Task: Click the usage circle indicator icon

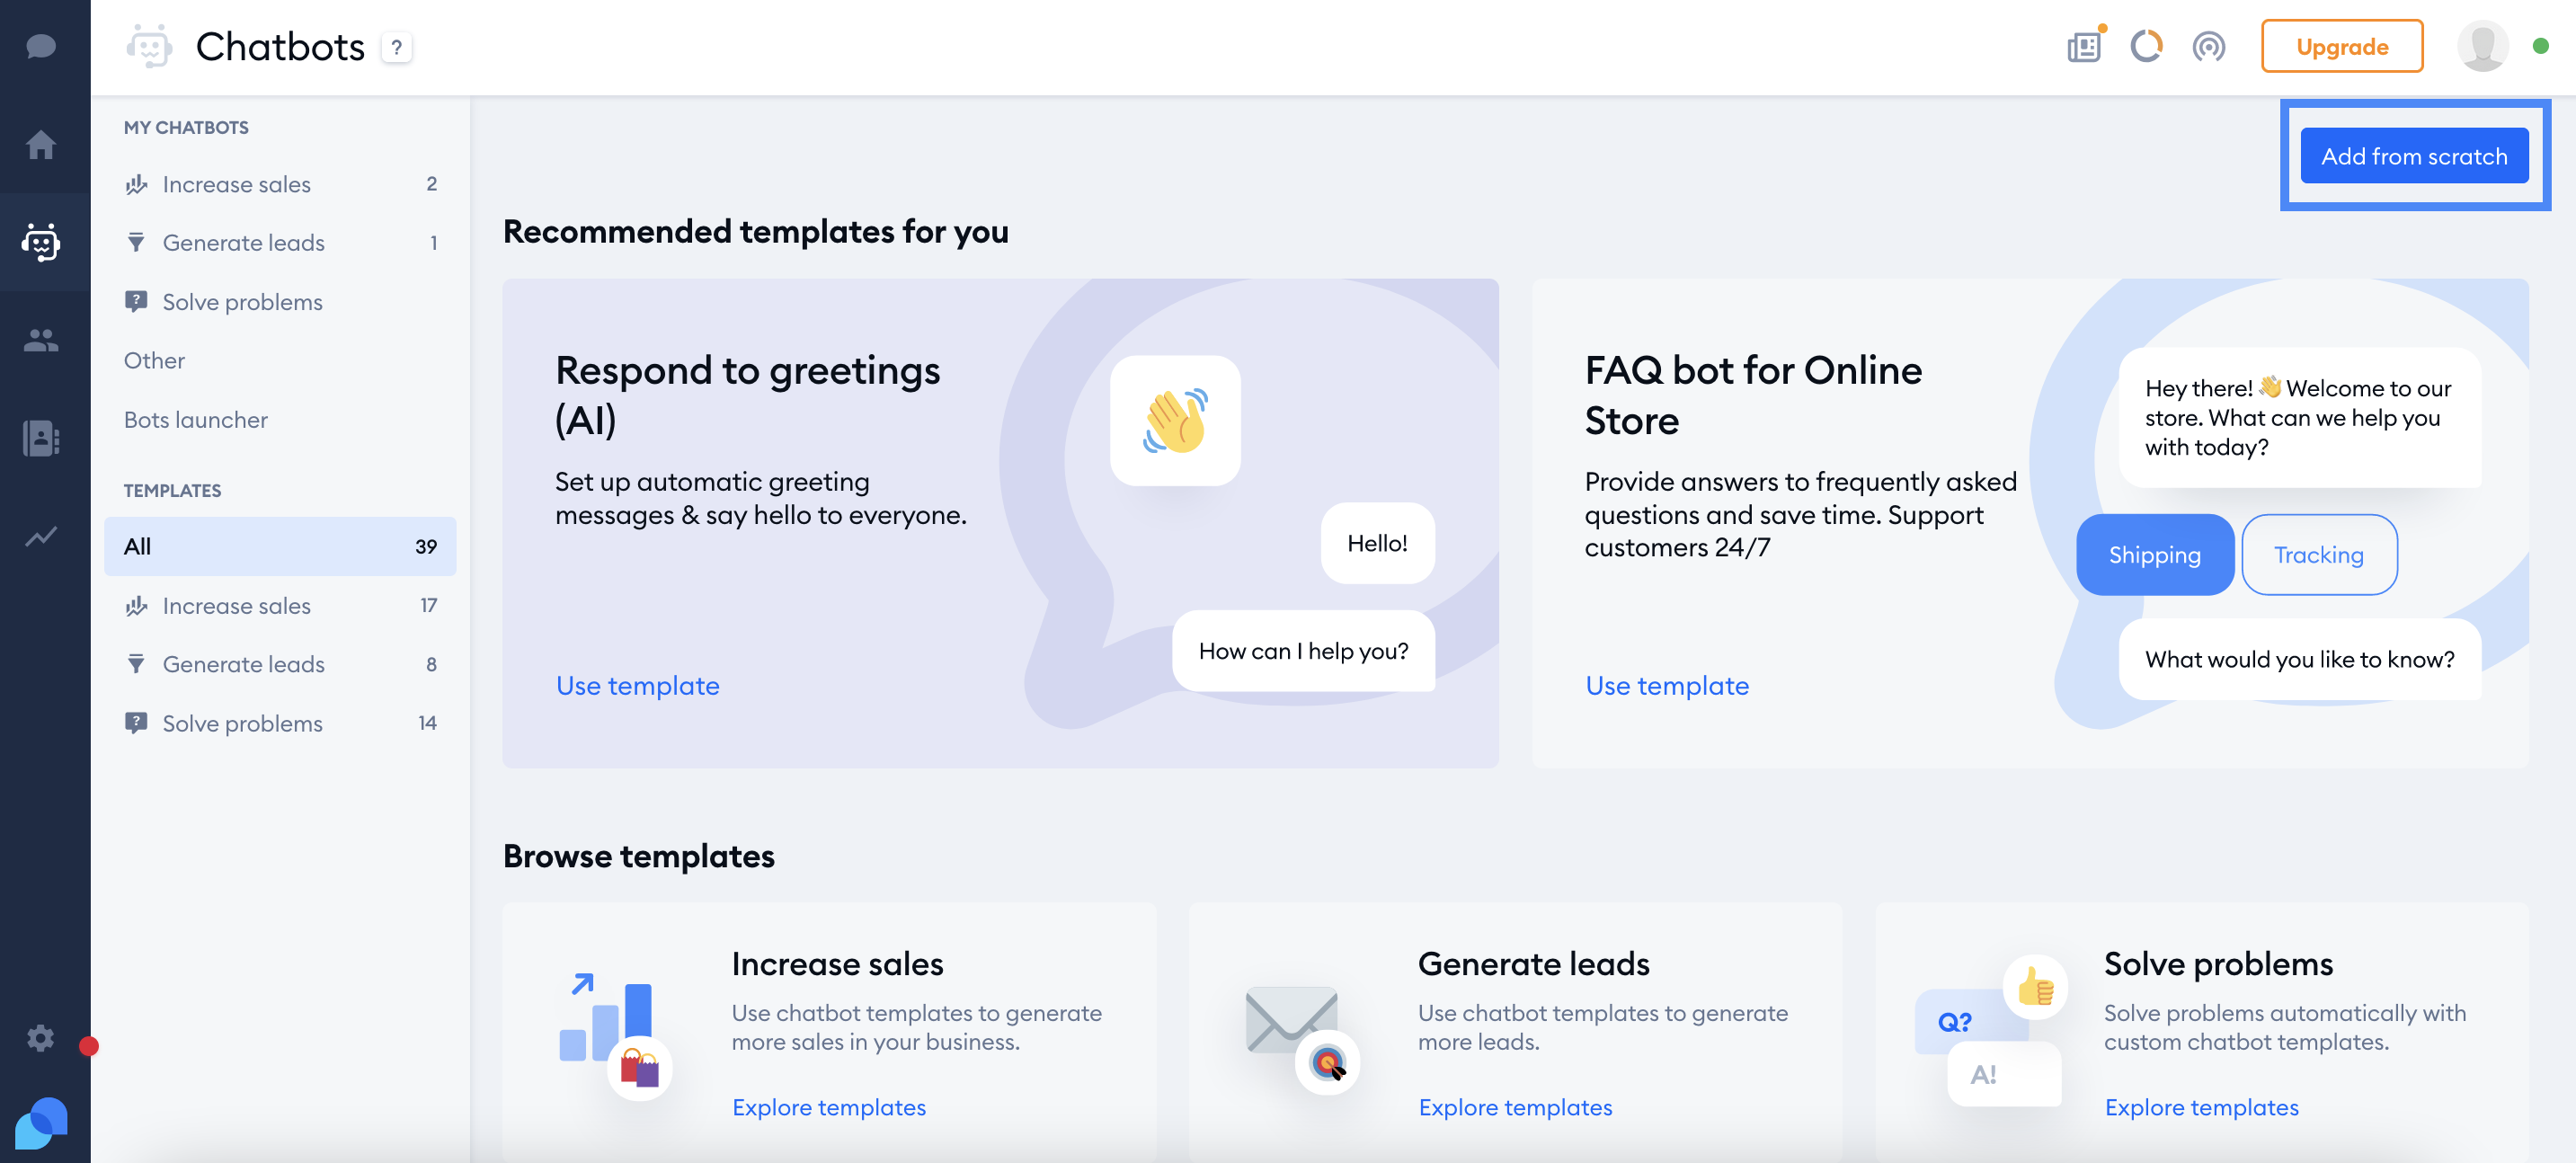Action: pyautogui.click(x=2146, y=46)
